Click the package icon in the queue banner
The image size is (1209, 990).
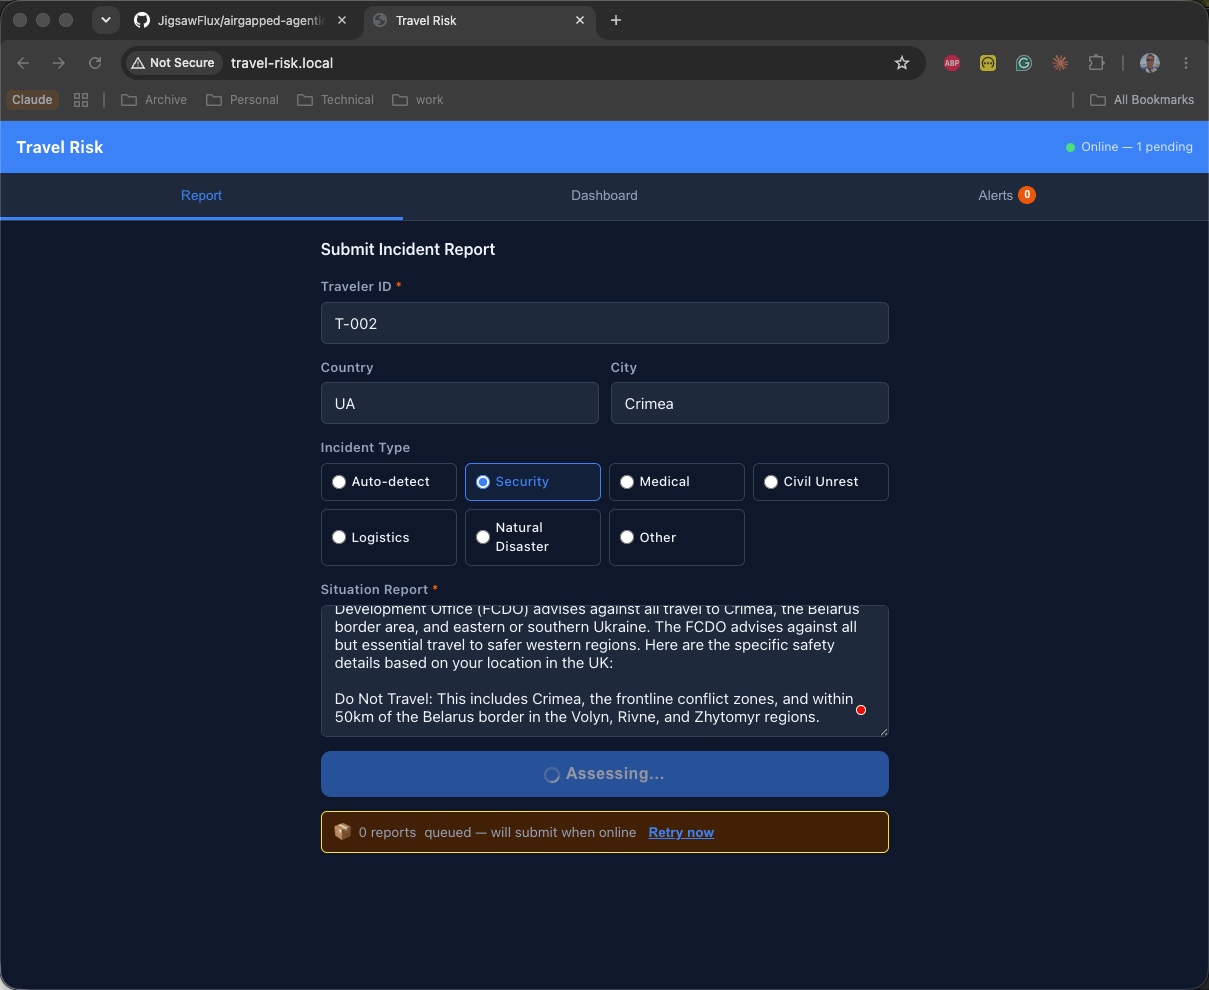(x=342, y=831)
